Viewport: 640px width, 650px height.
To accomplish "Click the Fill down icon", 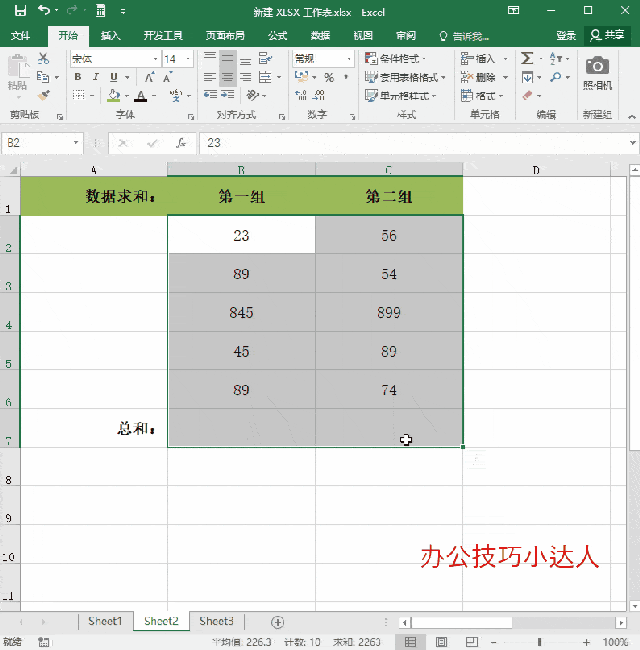I will coord(527,77).
